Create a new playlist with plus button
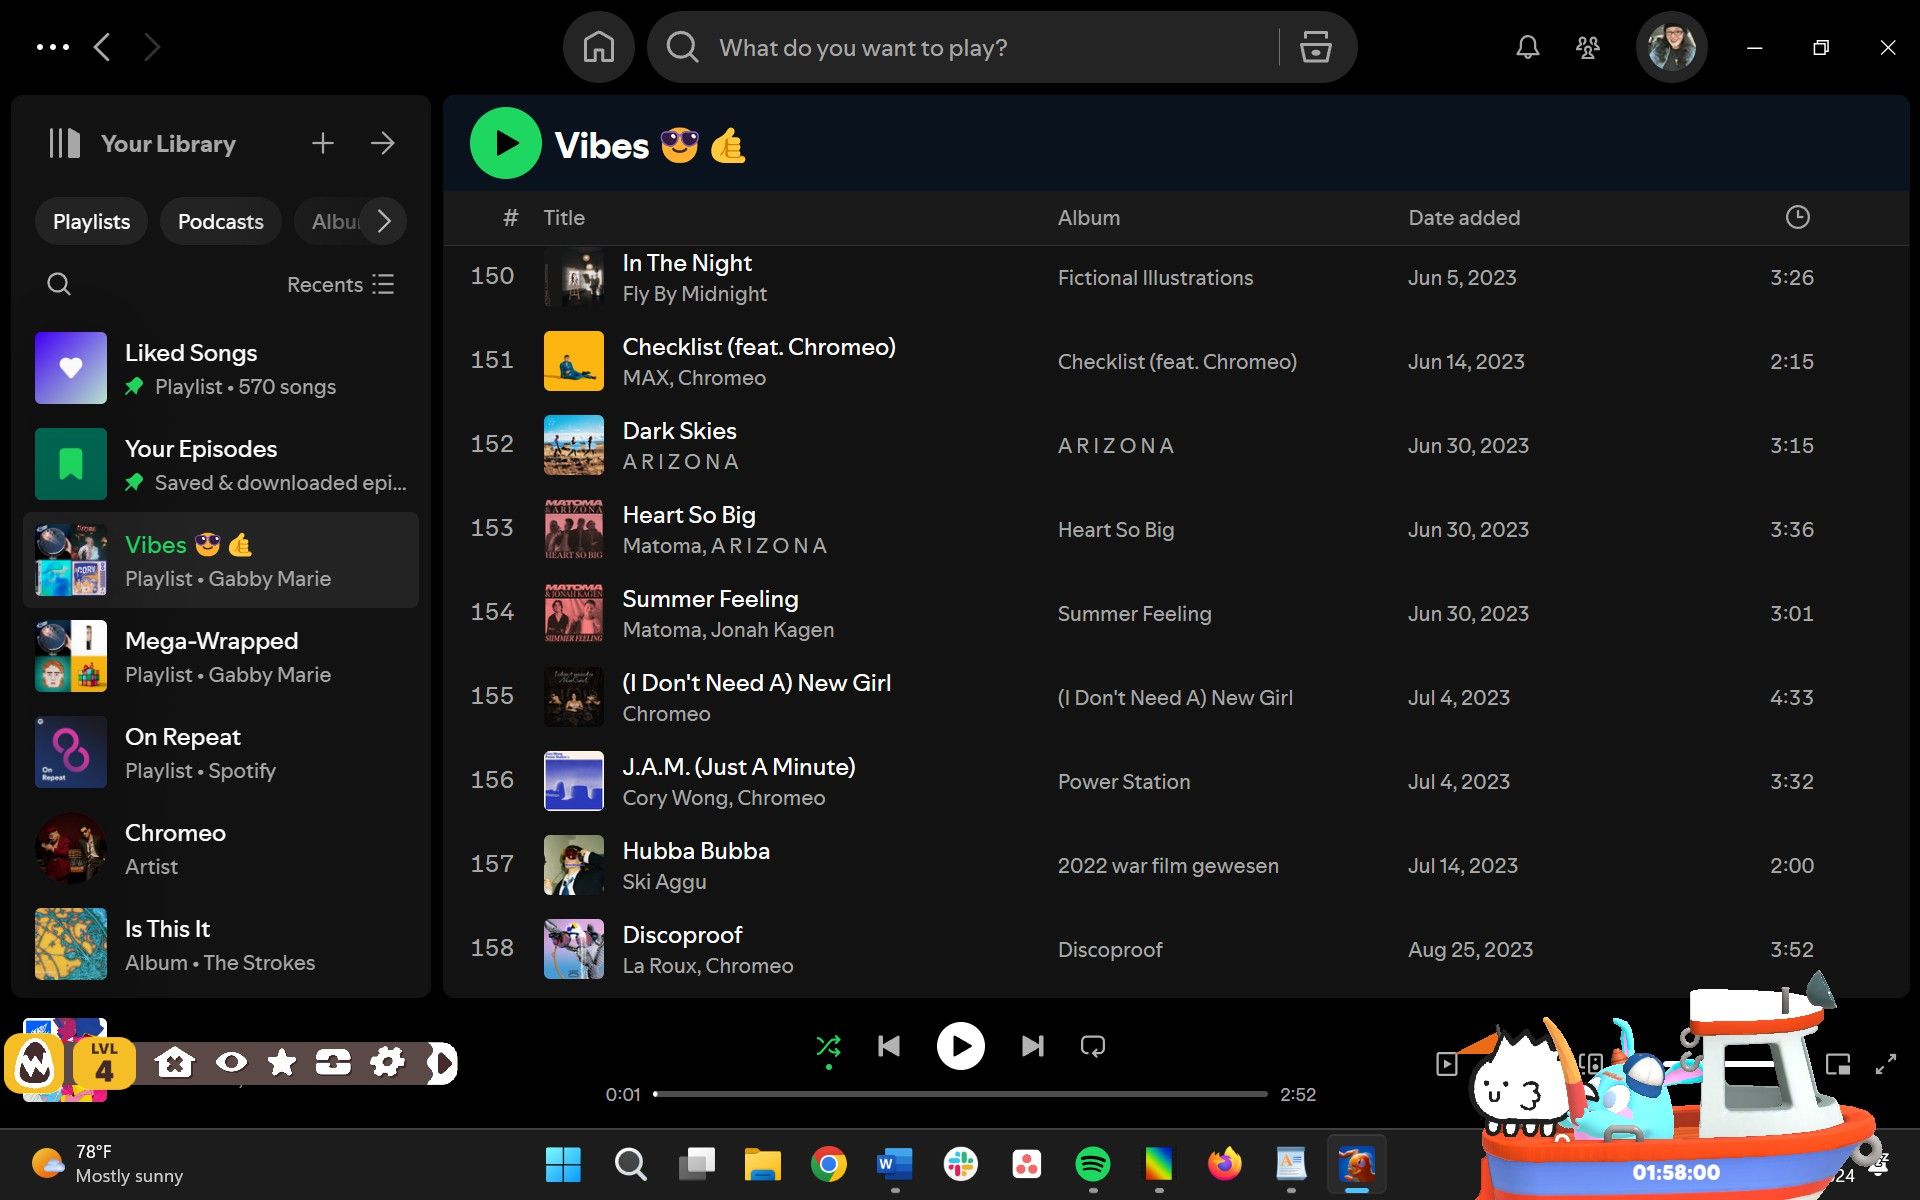Screen dimensions: 1920x1200 322,143
